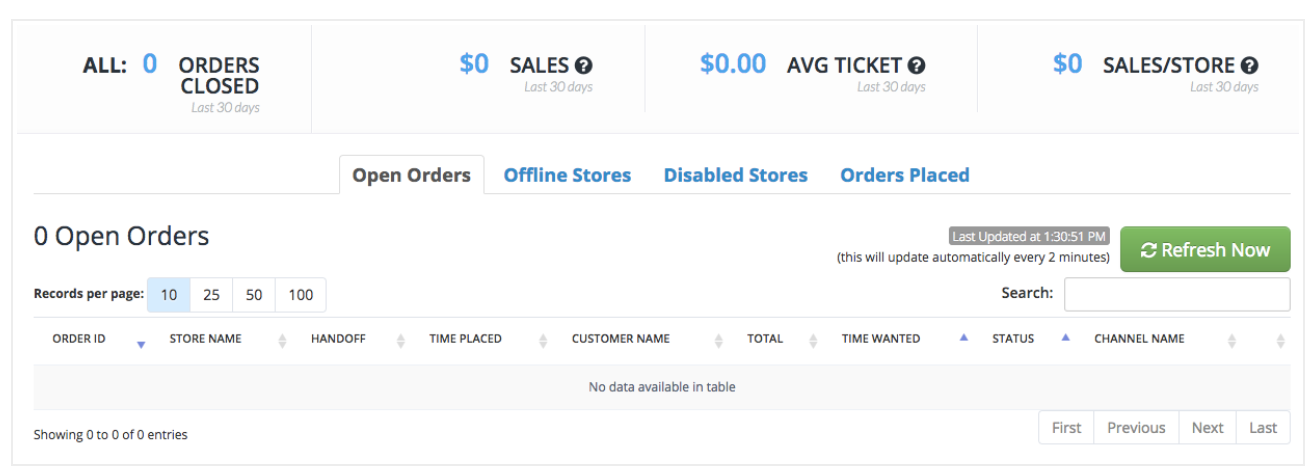Sort by Handoff column arrows
The height and width of the screenshot is (470, 1316).
pyautogui.click(x=400, y=340)
